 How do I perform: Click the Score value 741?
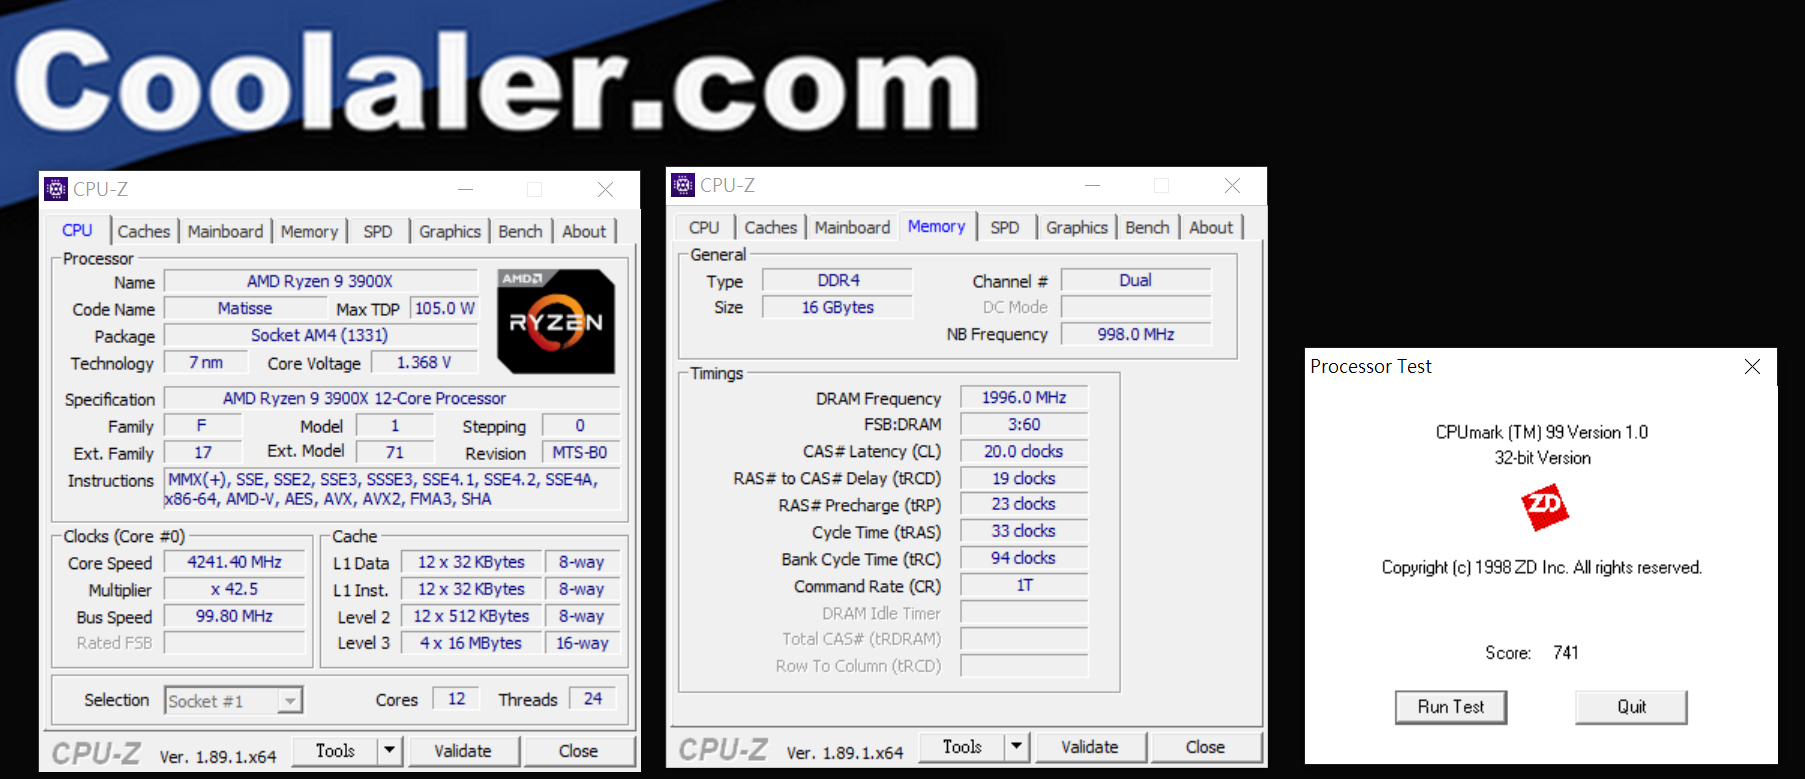tap(1566, 652)
